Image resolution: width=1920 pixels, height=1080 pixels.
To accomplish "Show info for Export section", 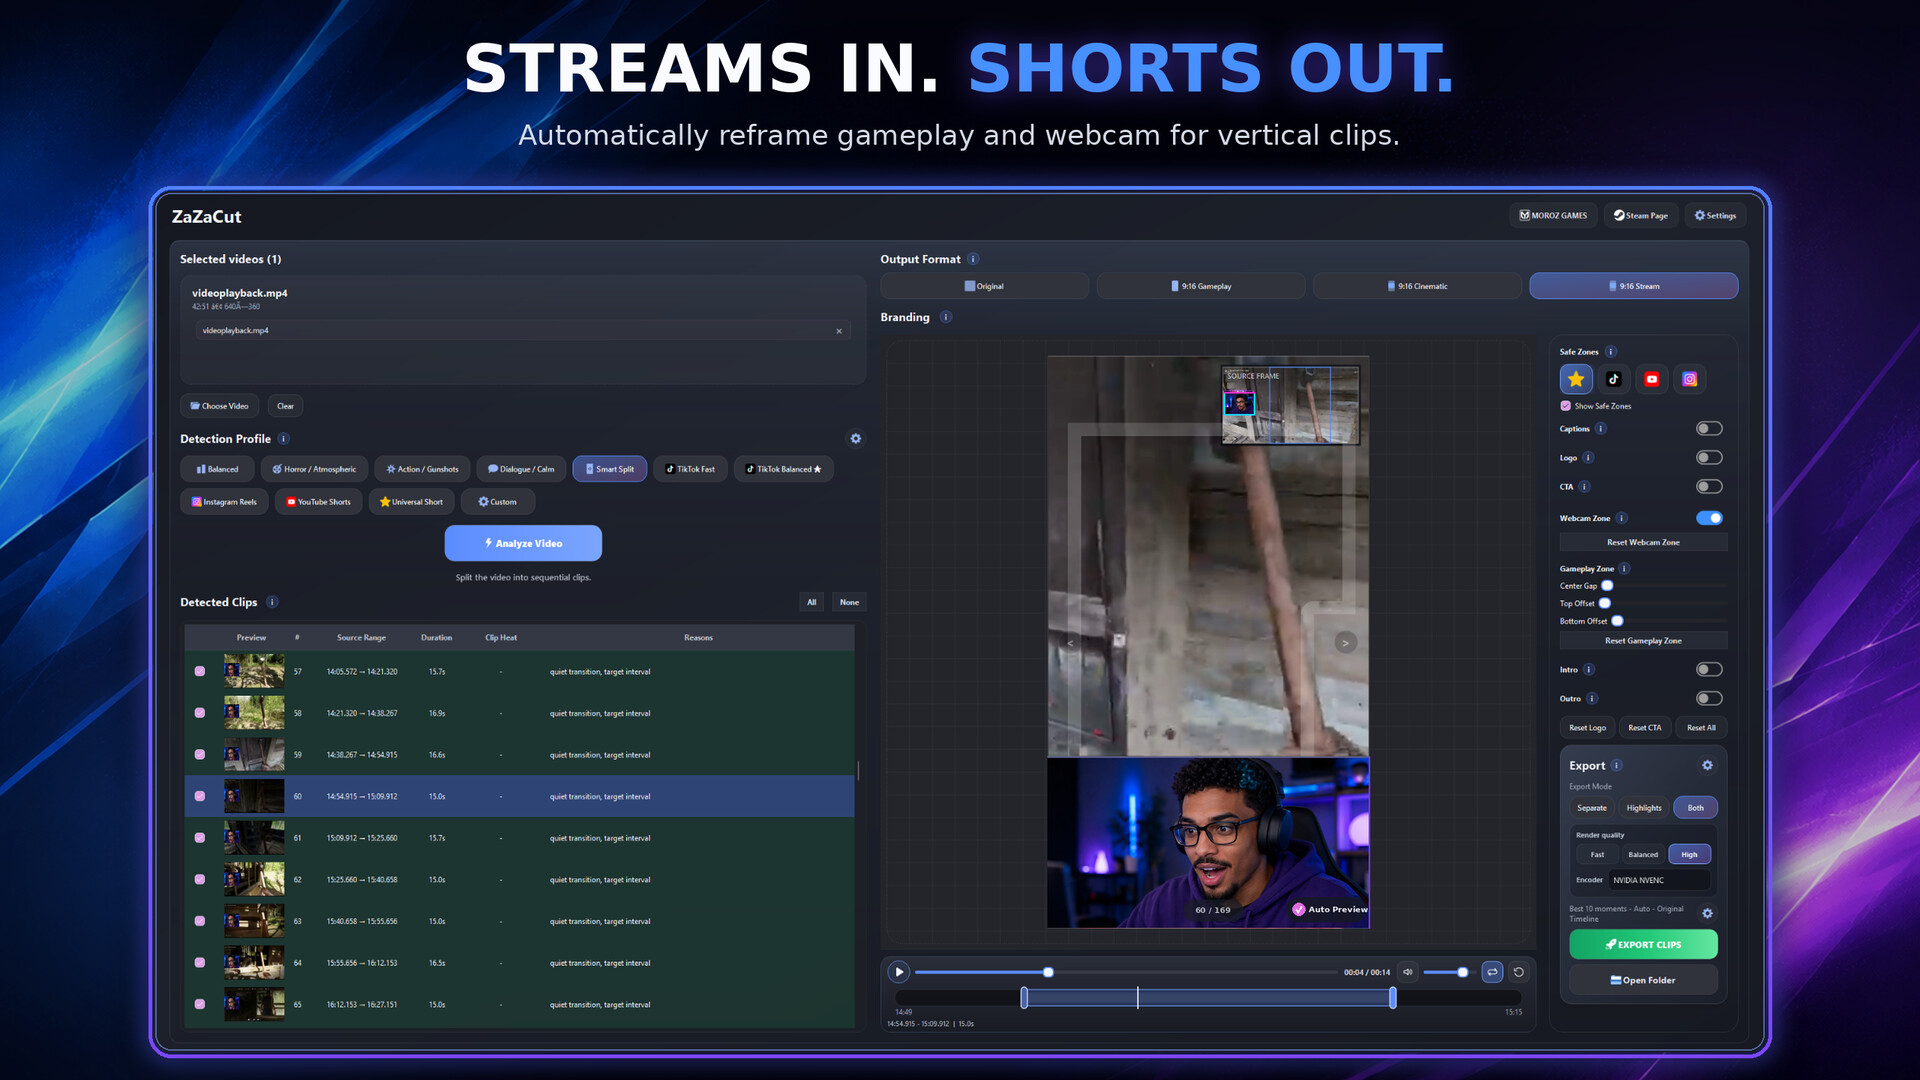I will click(1617, 766).
